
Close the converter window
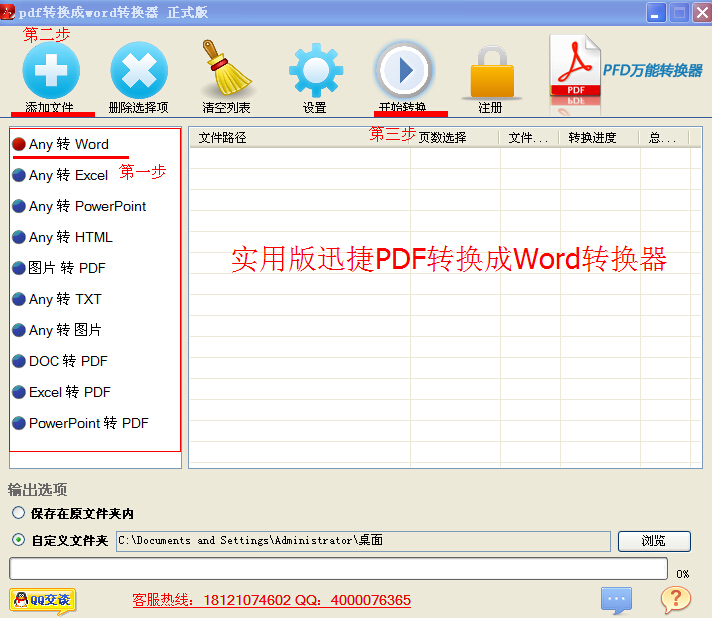[x=702, y=13]
